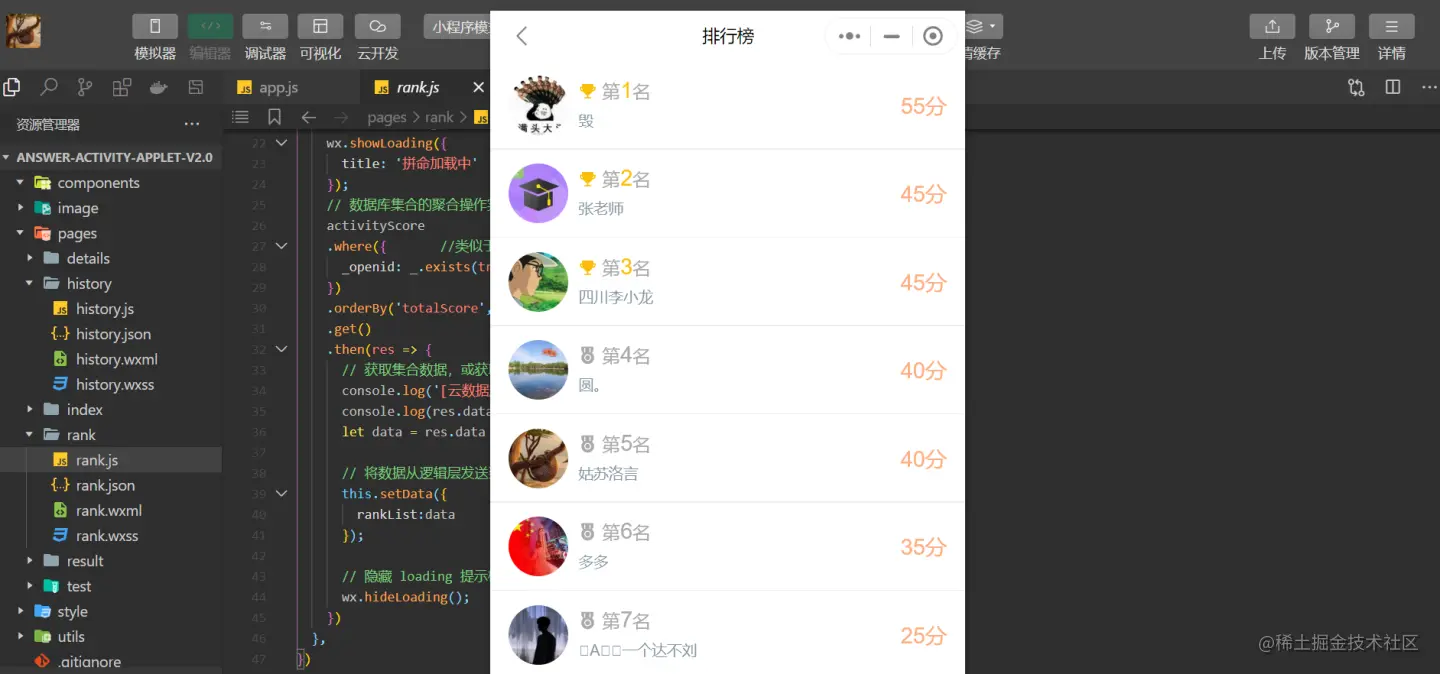Close the rank.js tab
Screen dimensions: 1440x674
(x=478, y=87)
